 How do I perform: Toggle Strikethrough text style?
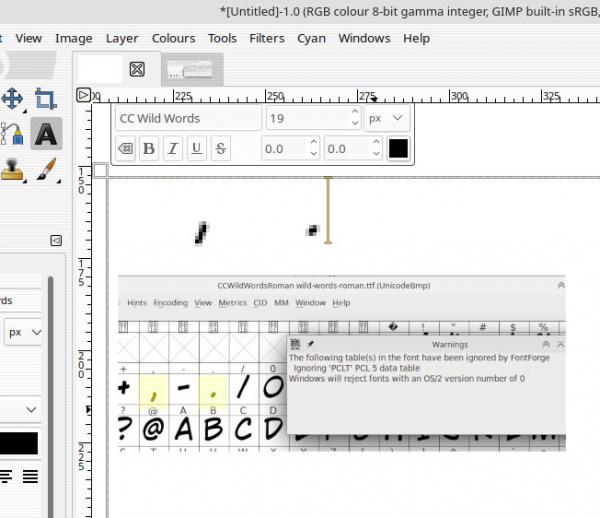[x=221, y=148]
